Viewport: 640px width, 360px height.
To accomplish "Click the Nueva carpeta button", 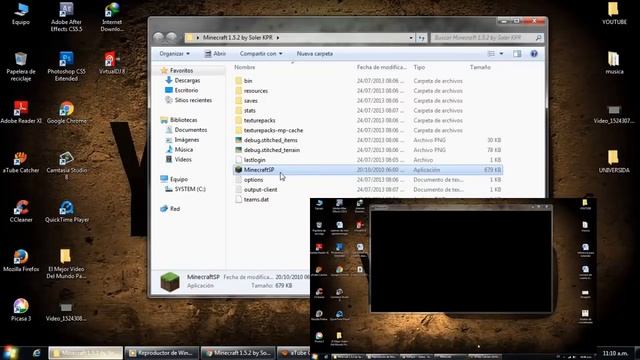I will 315,54.
